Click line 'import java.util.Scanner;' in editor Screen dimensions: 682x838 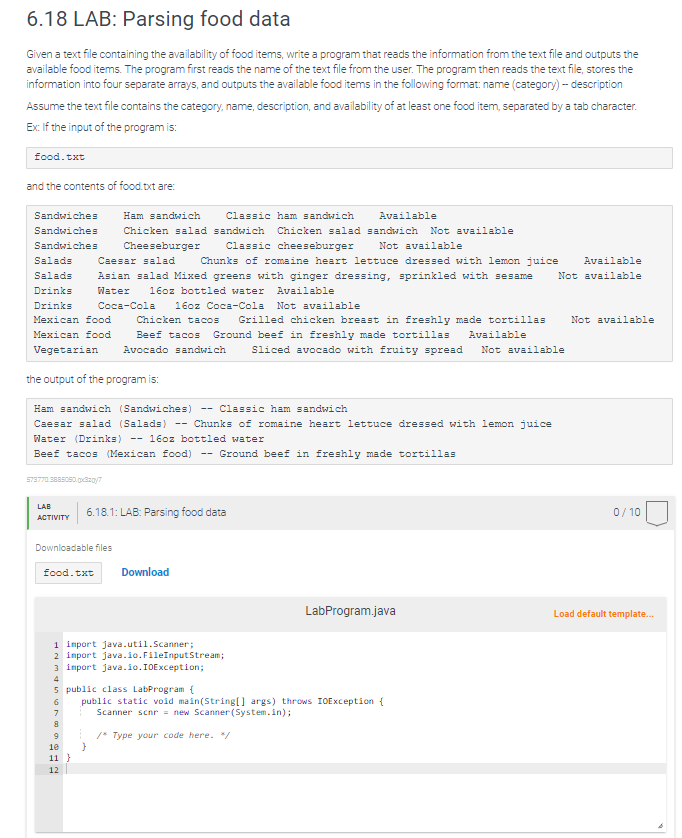click(130, 644)
